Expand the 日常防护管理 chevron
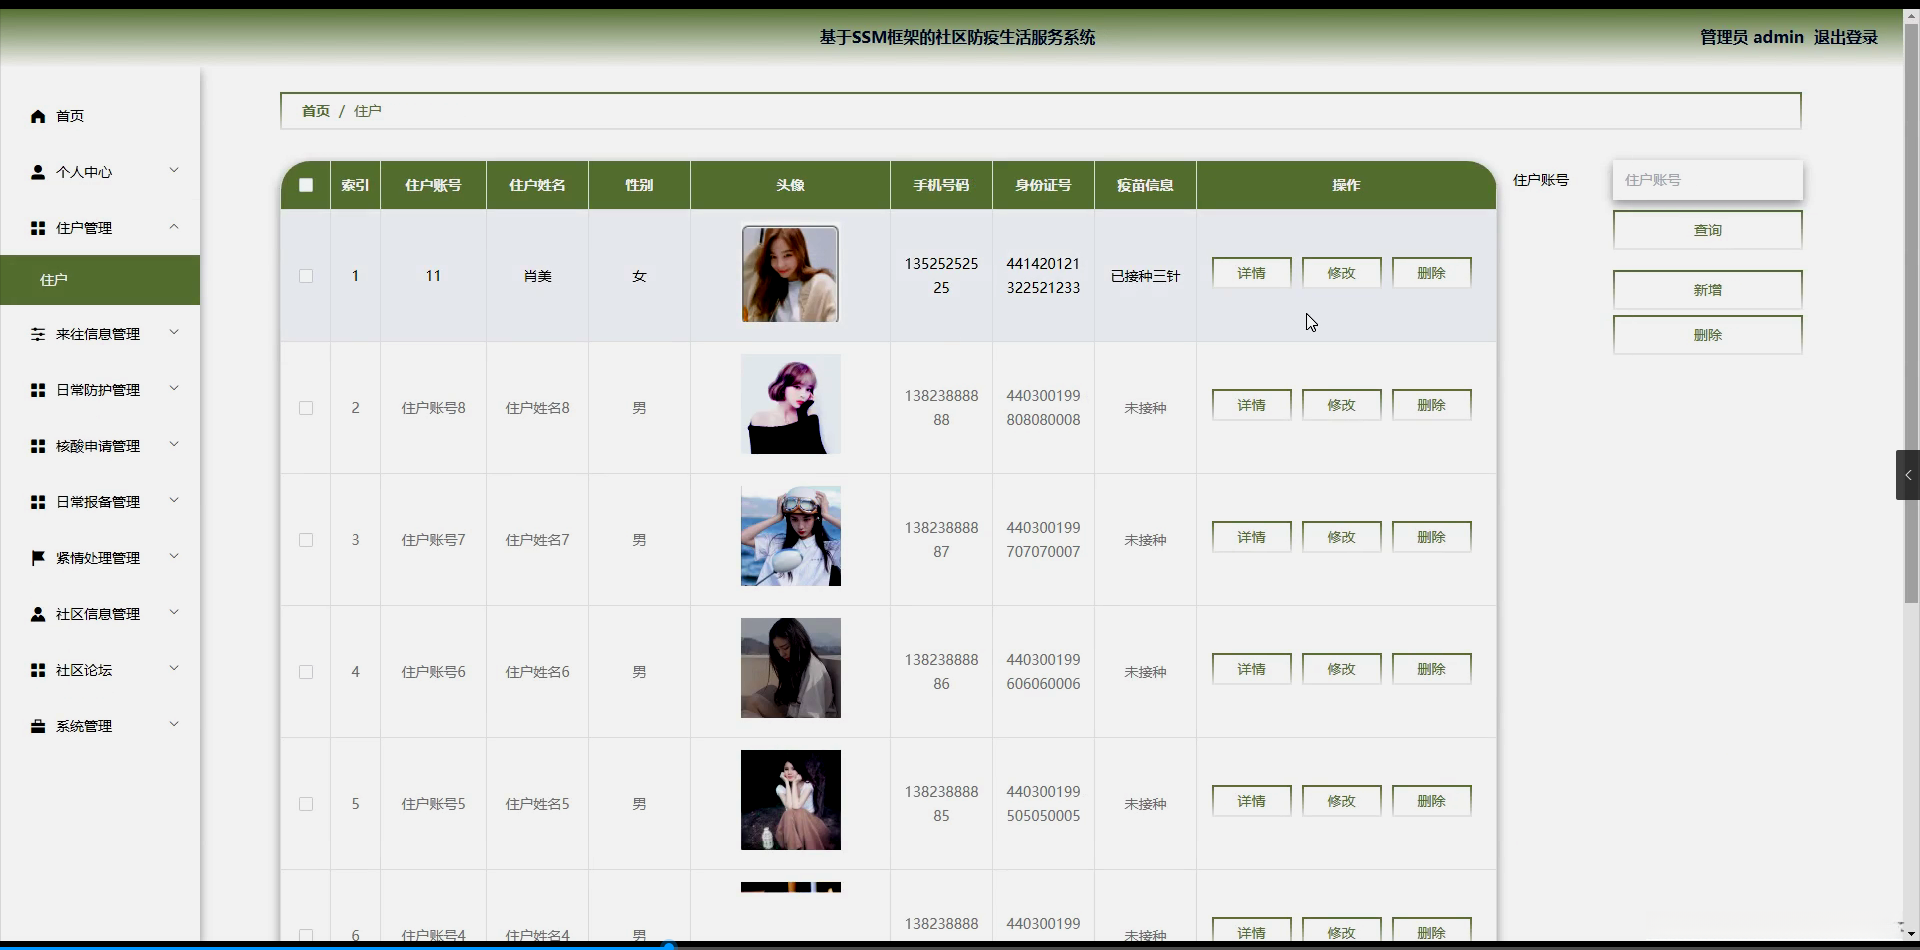This screenshot has height=950, width=1920. pos(174,389)
